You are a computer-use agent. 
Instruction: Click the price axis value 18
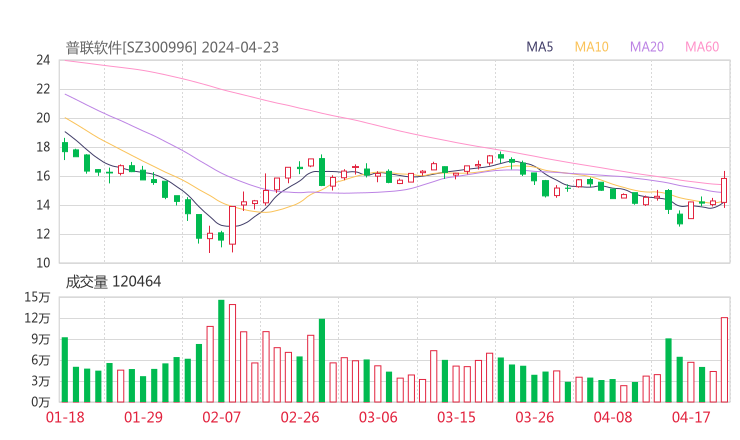pos(43,147)
